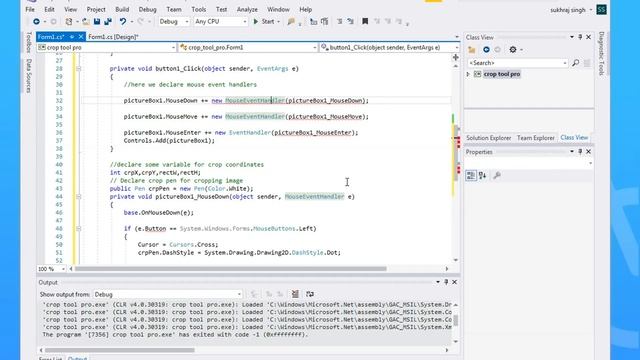Click the Output panel horizontal scrollbar
Image resolution: width=640 pixels, height=360 pixels.
[120, 350]
